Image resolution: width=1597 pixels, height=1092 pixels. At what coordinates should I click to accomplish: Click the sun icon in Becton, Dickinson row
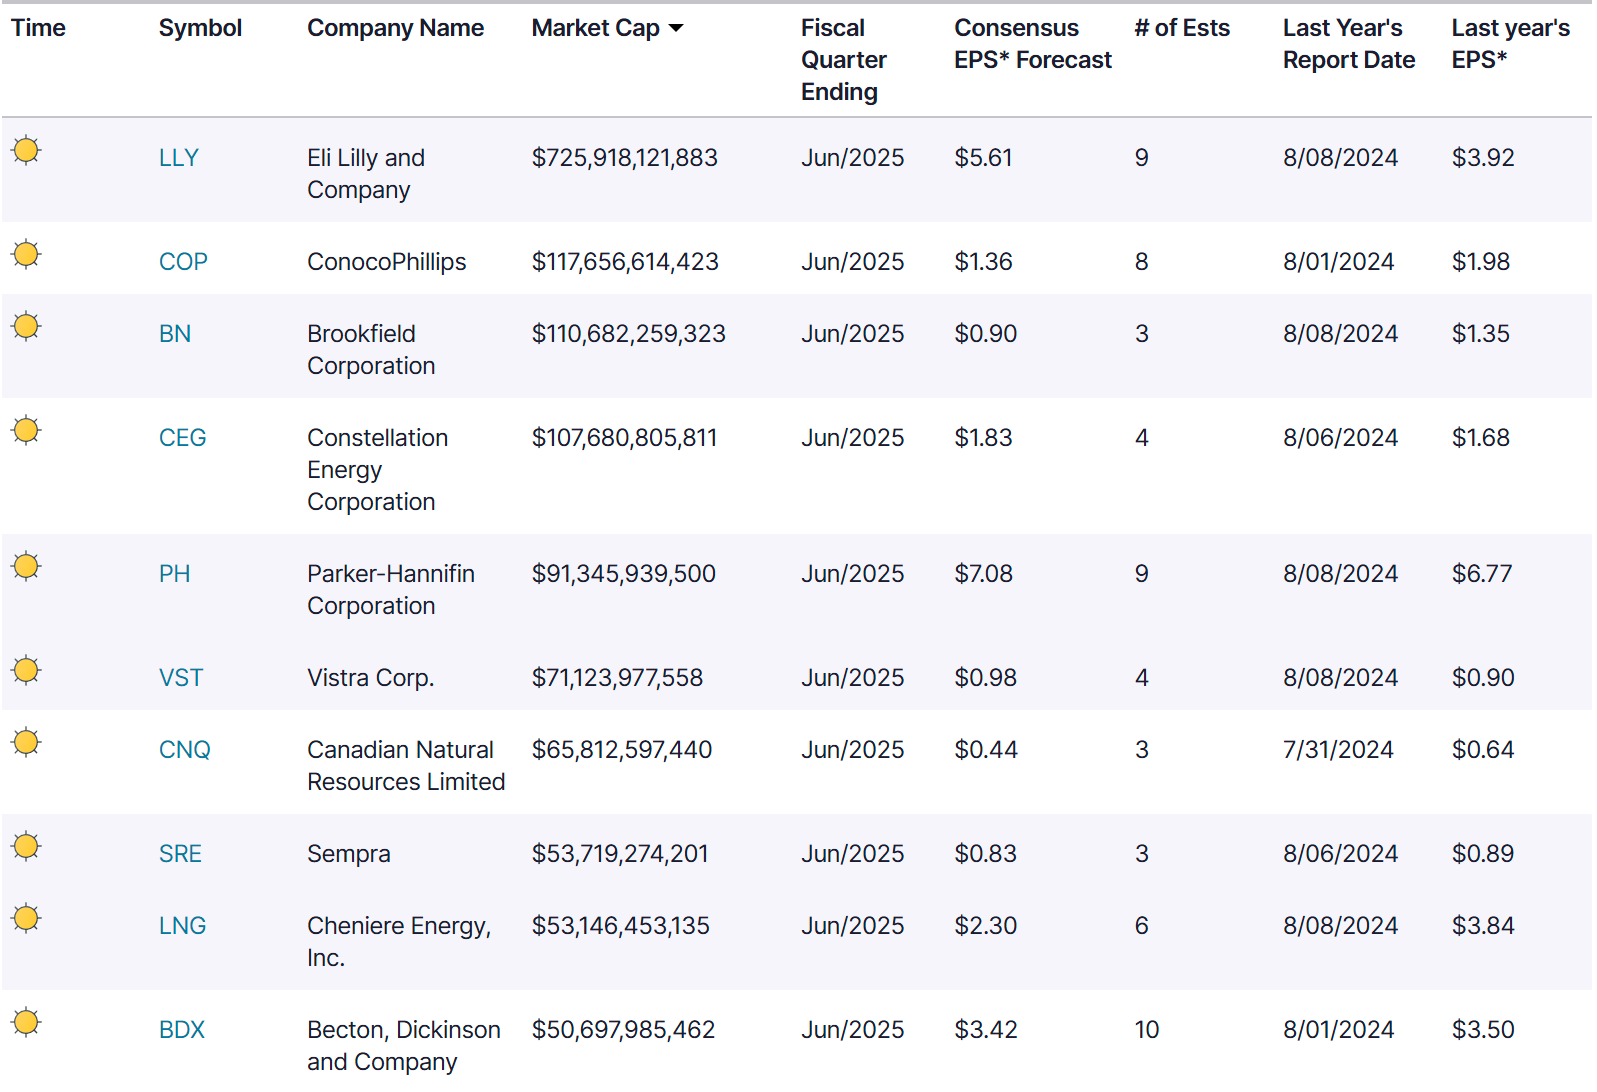(x=27, y=1023)
